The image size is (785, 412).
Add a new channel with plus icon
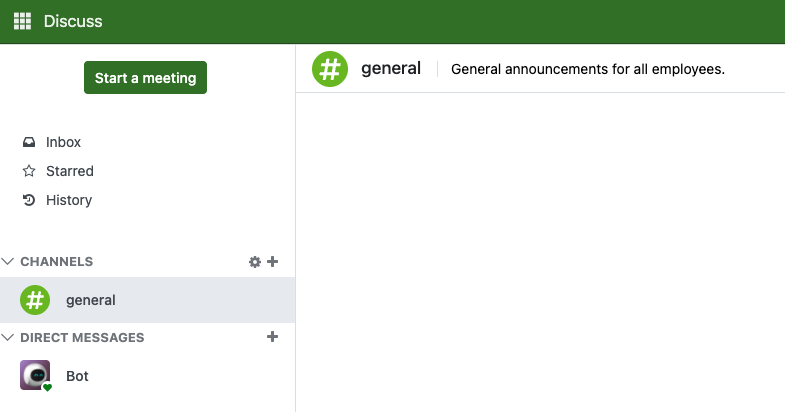273,262
